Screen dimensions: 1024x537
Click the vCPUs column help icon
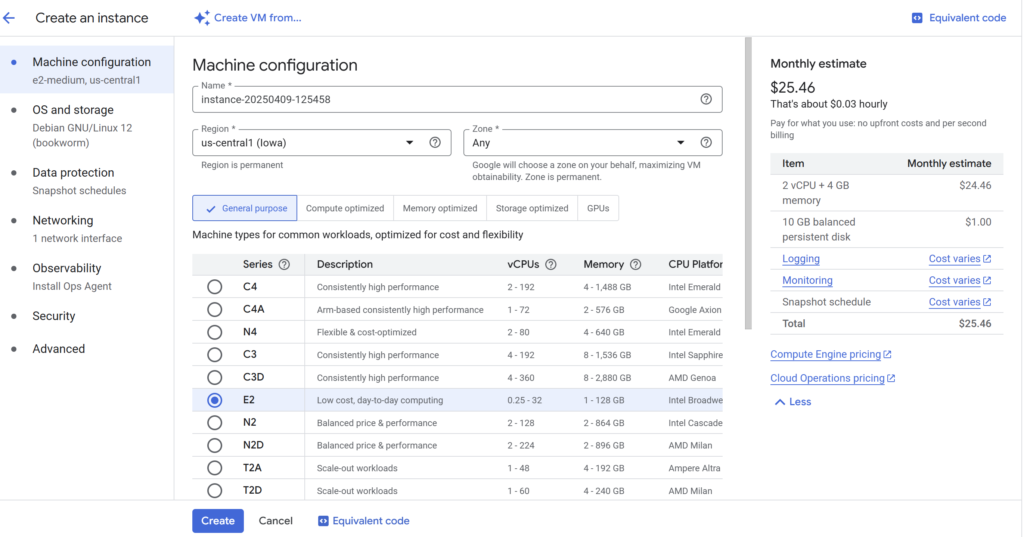coord(551,265)
